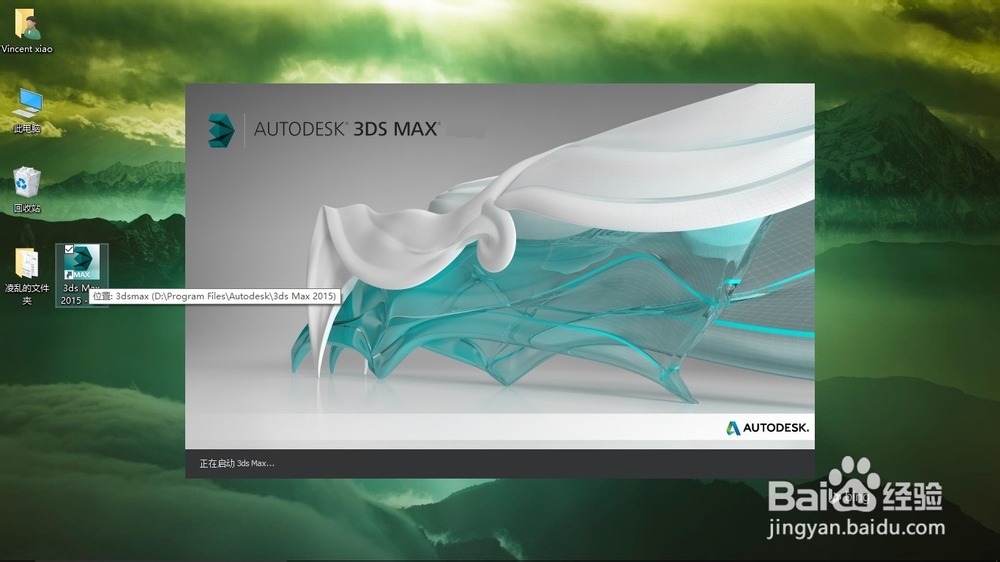The width and height of the screenshot is (1000, 562).
Task: Click the 3ds Max logo on splash screen
Action: click(221, 130)
